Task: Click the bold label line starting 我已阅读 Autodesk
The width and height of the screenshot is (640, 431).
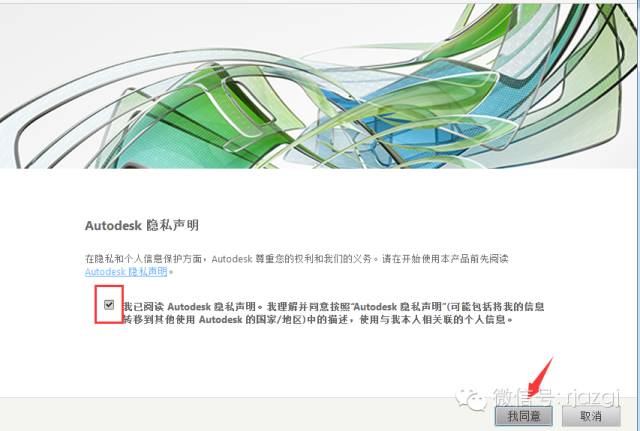Action: coord(334,307)
